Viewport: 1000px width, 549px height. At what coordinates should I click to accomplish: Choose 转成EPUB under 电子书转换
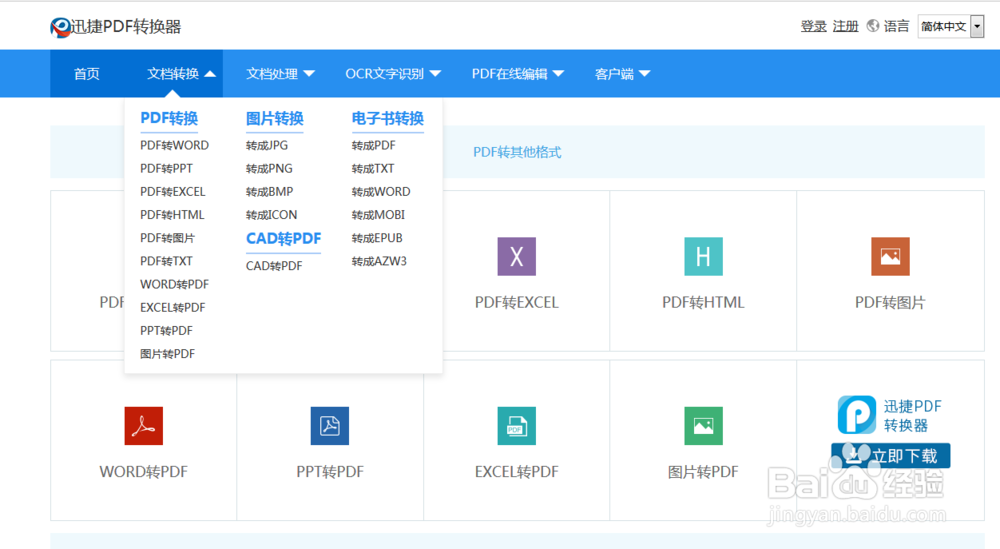click(x=377, y=238)
